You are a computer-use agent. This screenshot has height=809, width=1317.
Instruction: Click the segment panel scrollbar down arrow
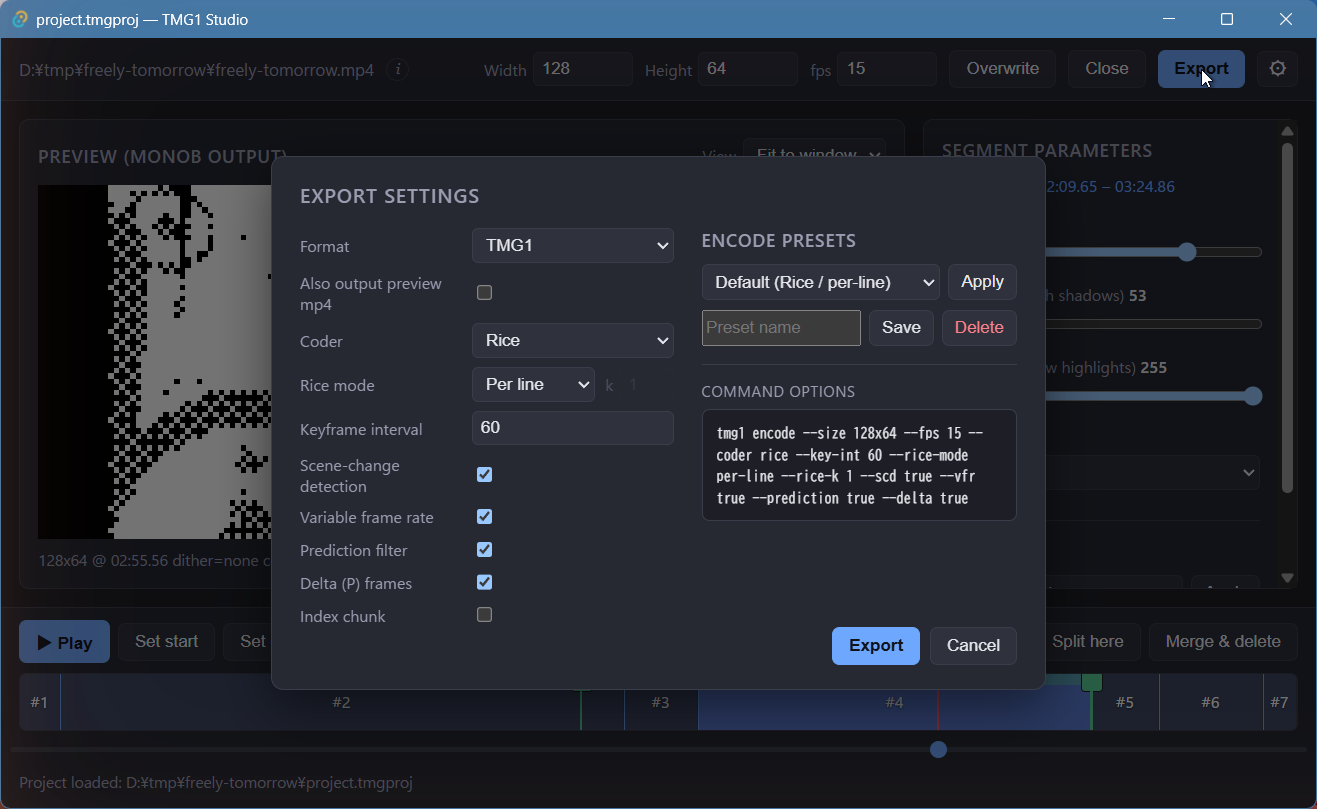[x=1288, y=578]
